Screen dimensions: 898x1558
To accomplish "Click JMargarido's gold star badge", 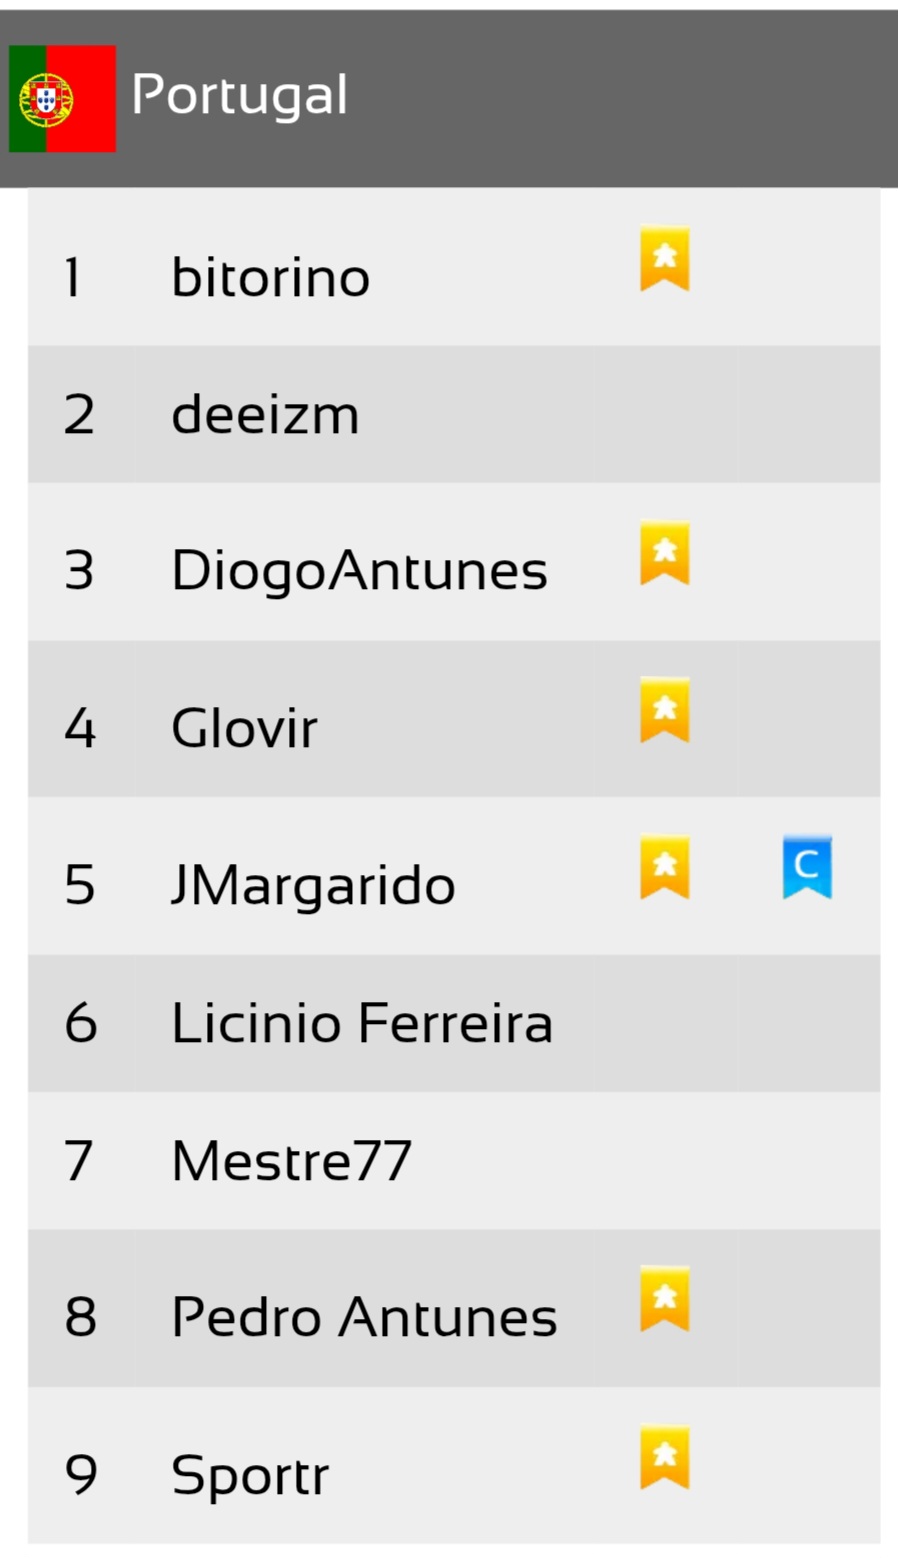I will [665, 867].
